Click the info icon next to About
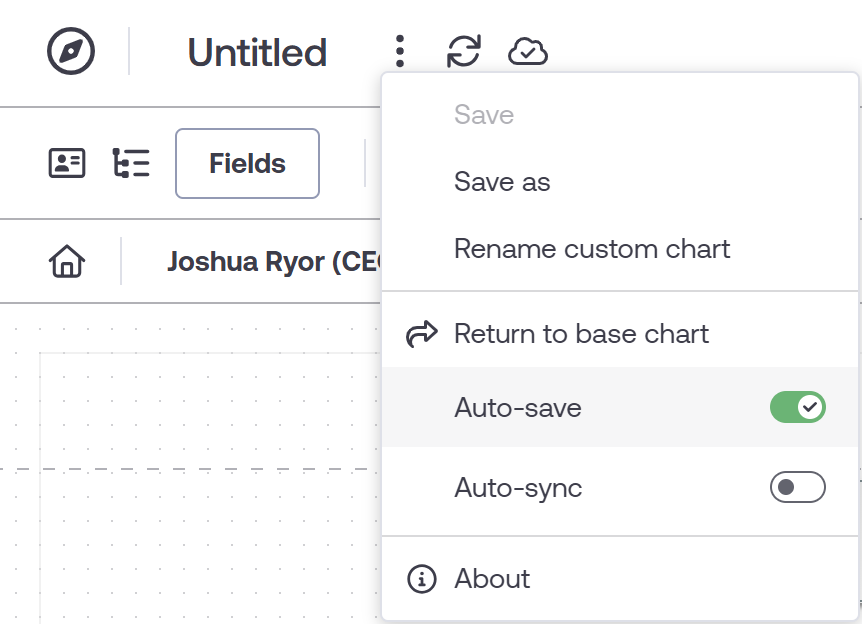The width and height of the screenshot is (862, 624). tap(424, 578)
